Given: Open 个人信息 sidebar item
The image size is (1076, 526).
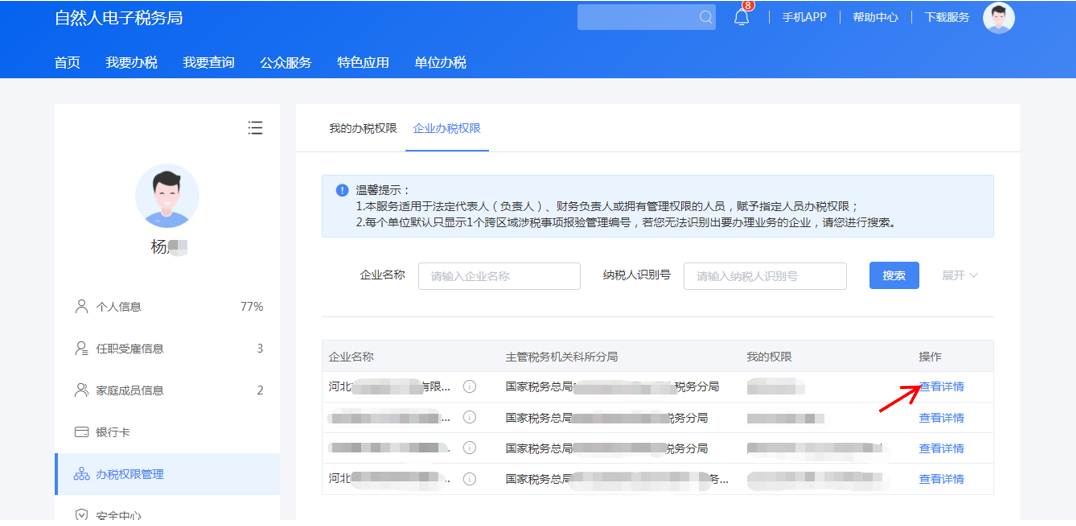Looking at the screenshot, I should point(167,307).
